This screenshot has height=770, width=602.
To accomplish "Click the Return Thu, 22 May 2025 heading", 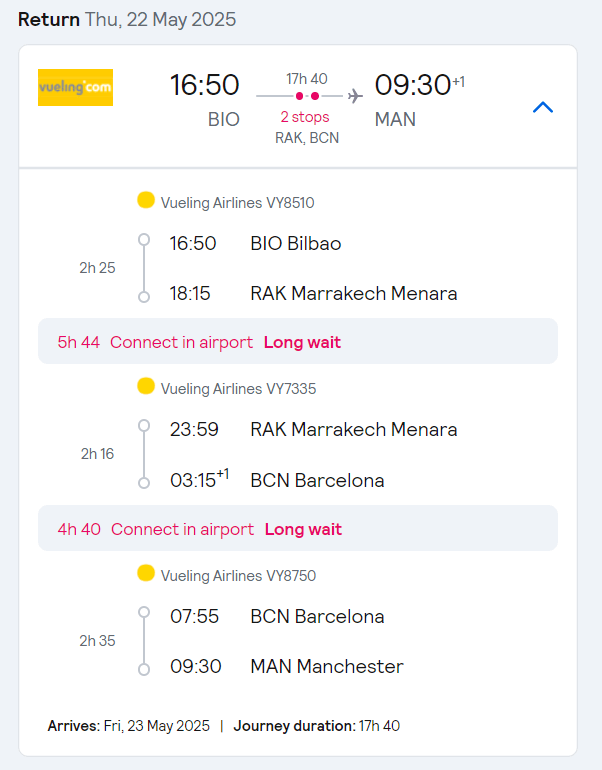I will pos(127,20).
